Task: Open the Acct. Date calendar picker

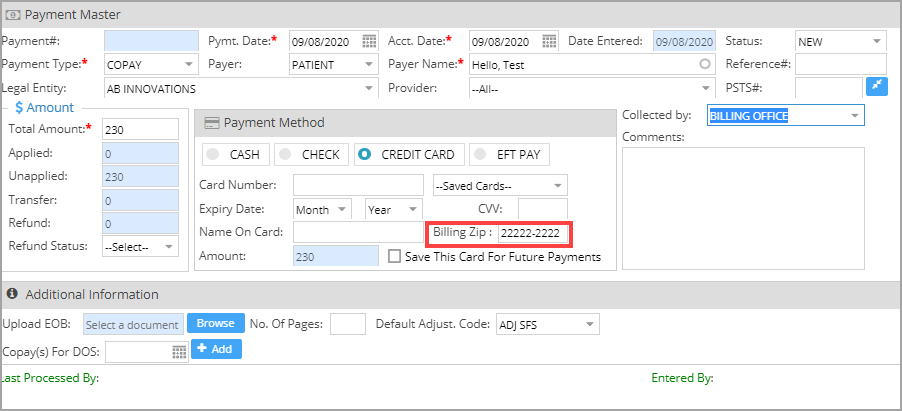Action: tap(549, 41)
